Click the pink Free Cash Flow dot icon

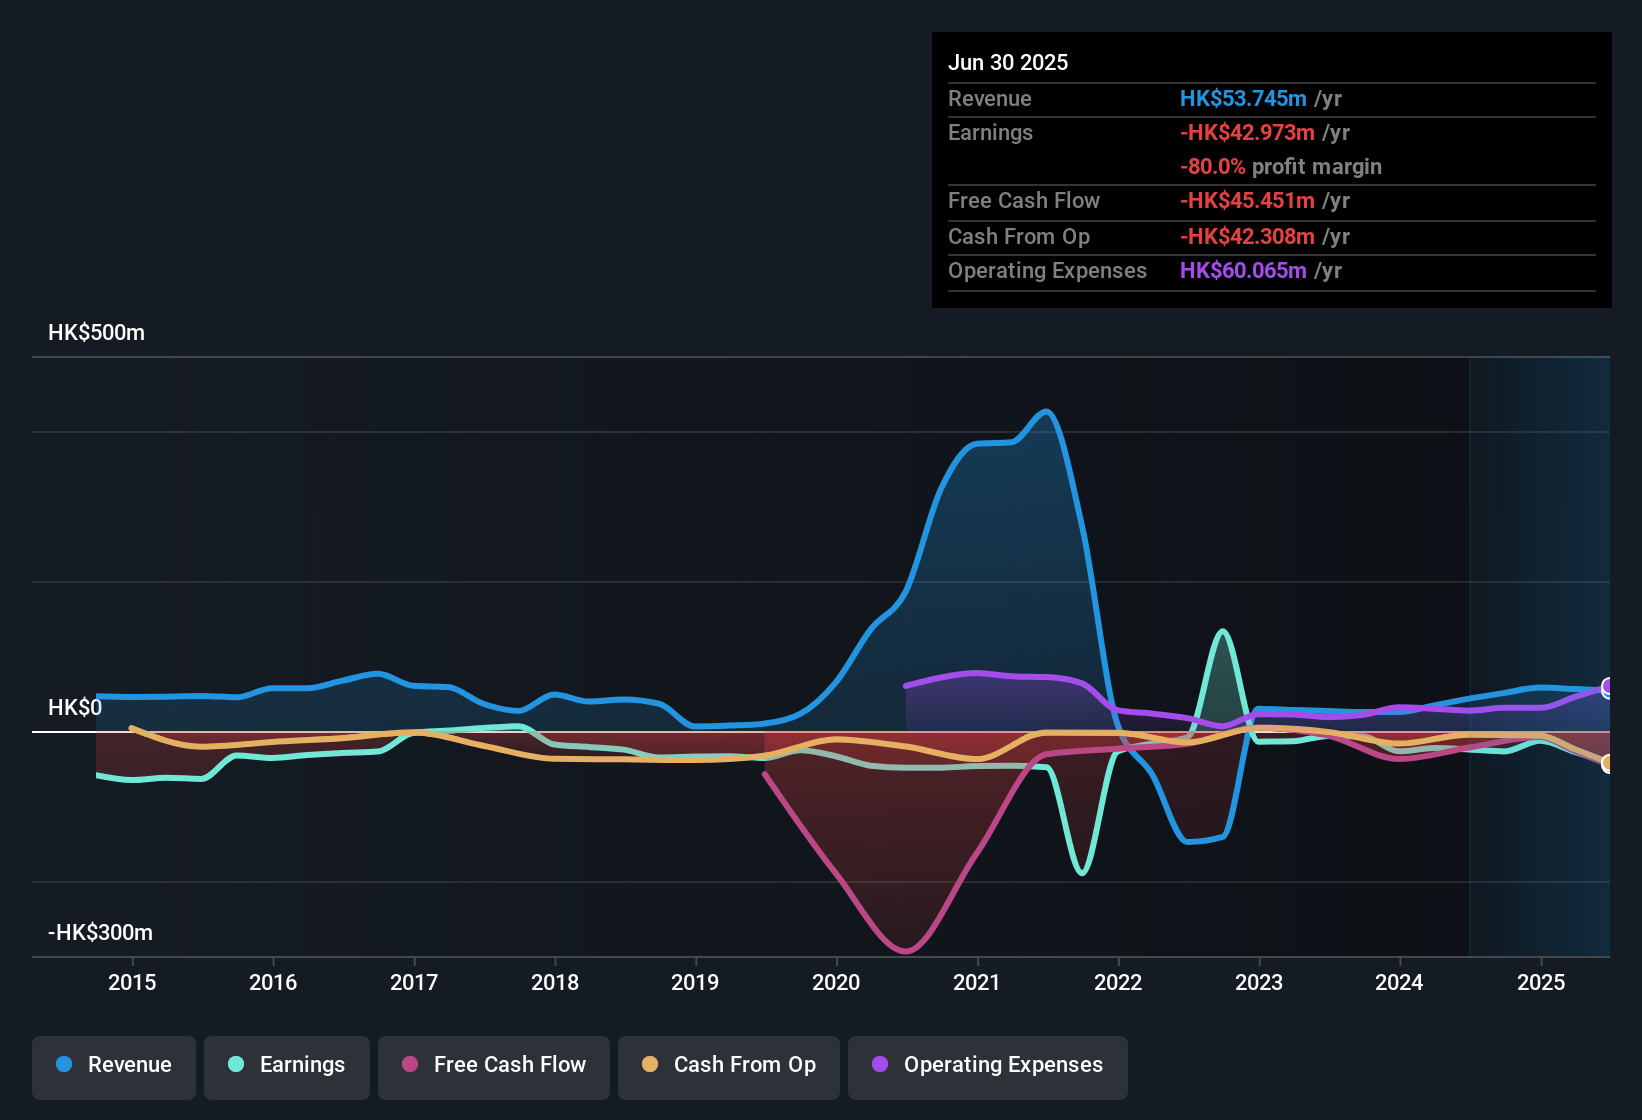click(409, 1065)
